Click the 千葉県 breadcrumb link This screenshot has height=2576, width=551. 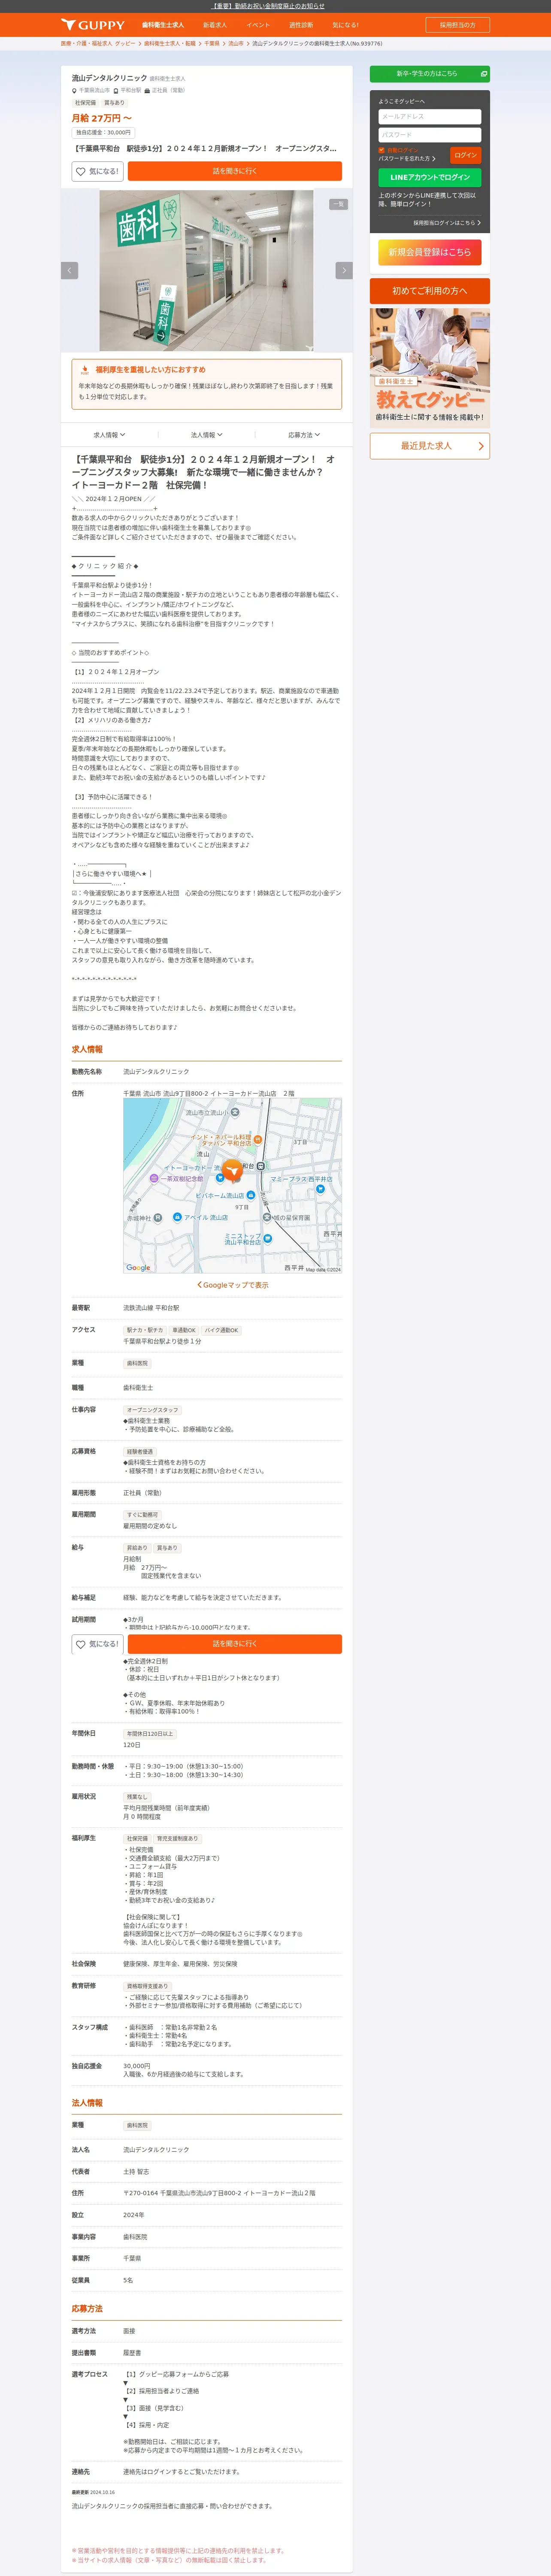pyautogui.click(x=212, y=44)
